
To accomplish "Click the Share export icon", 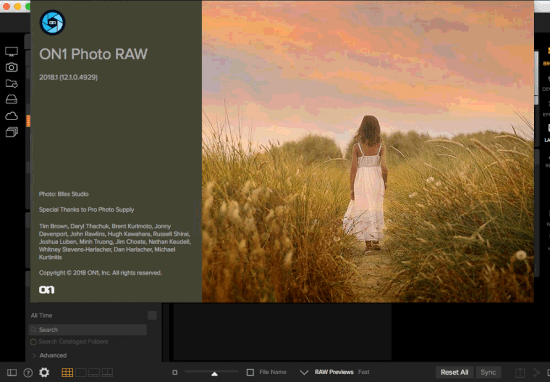I will (520, 373).
